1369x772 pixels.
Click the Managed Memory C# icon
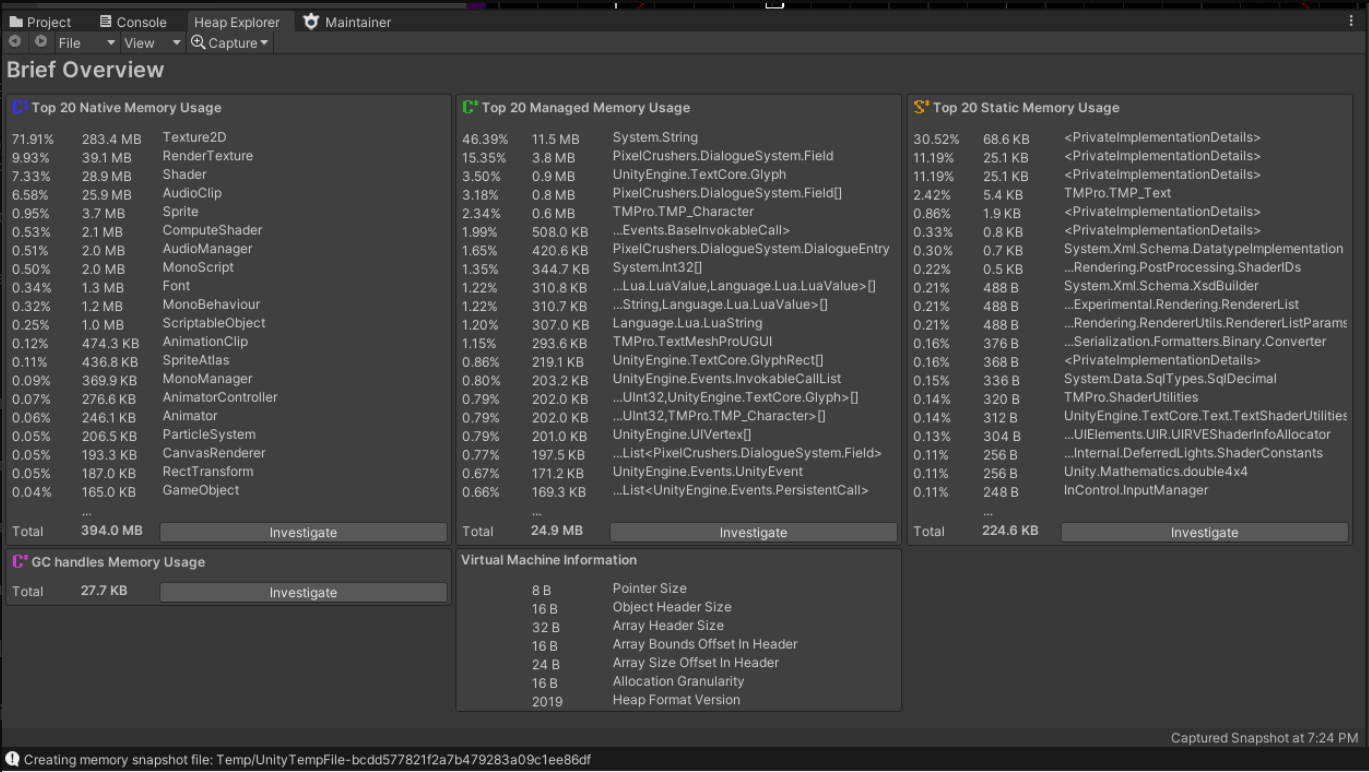pos(469,107)
